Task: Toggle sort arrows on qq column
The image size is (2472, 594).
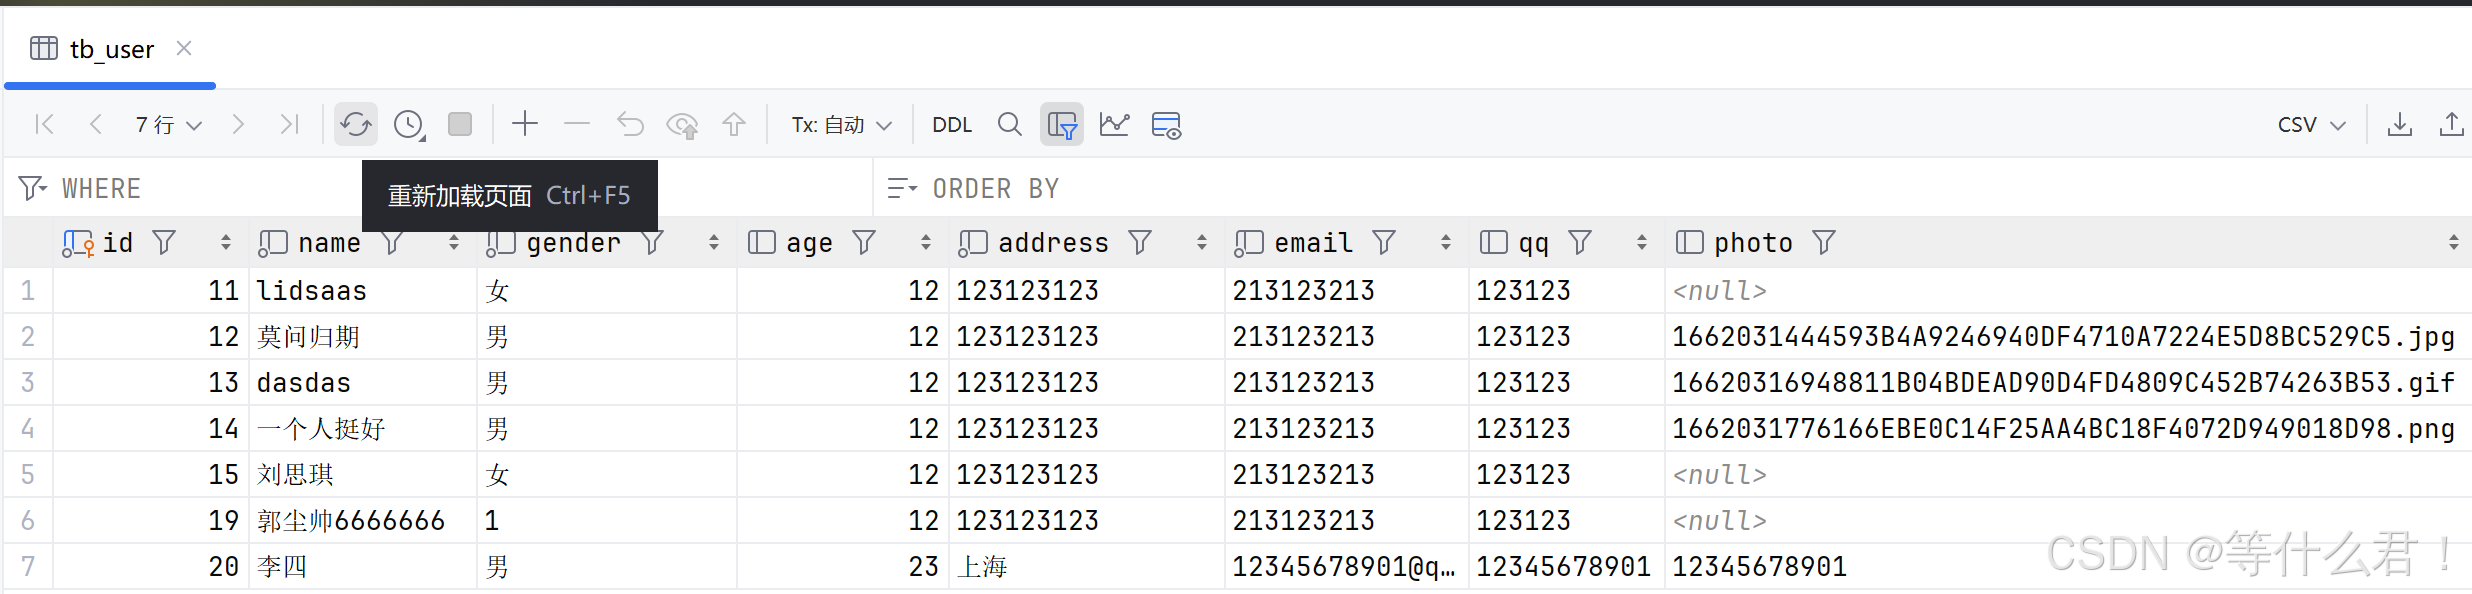Action: point(1642,242)
